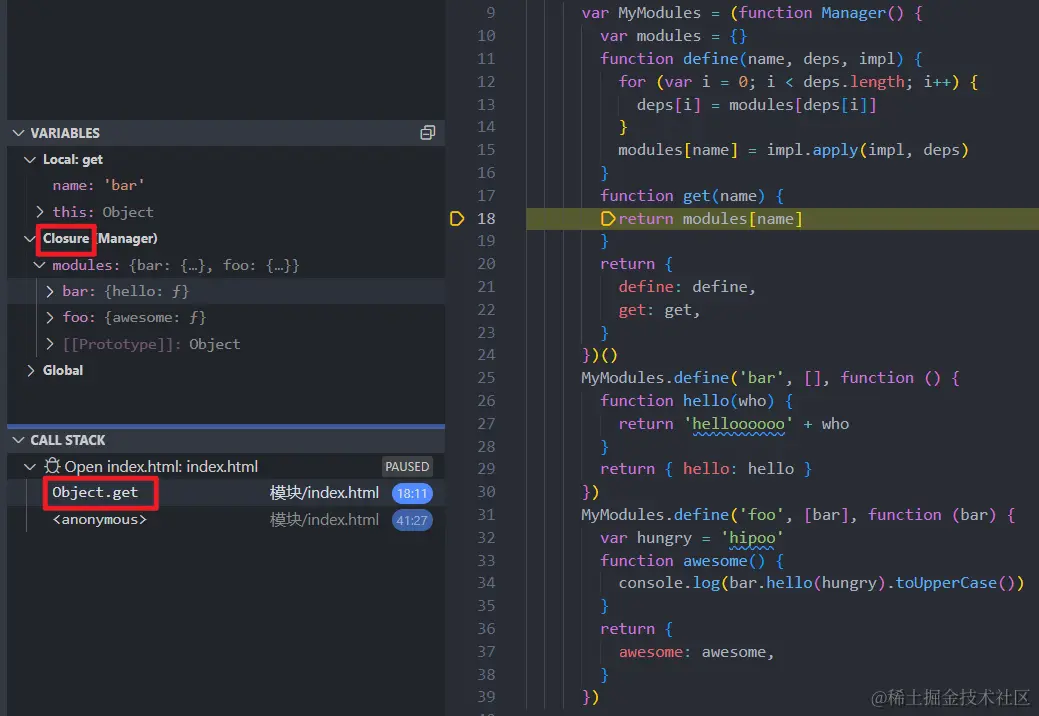Click the 18:11 line badge
The height and width of the screenshot is (716, 1039).
point(412,493)
